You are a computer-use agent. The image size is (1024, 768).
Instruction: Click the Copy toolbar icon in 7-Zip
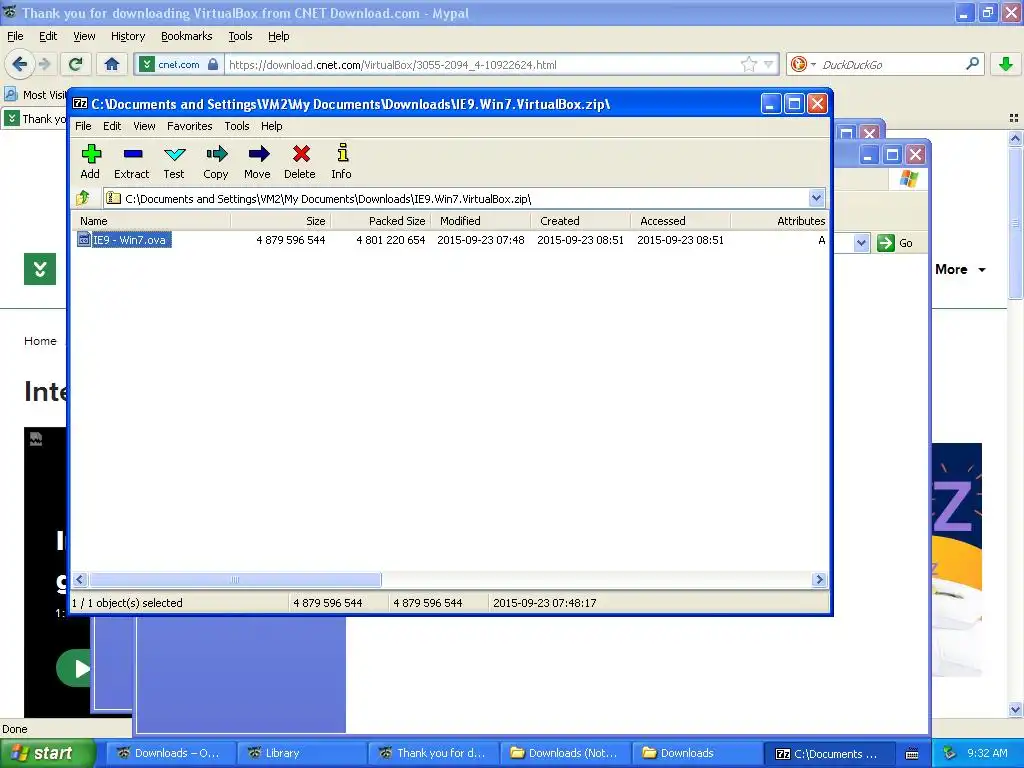(x=216, y=161)
